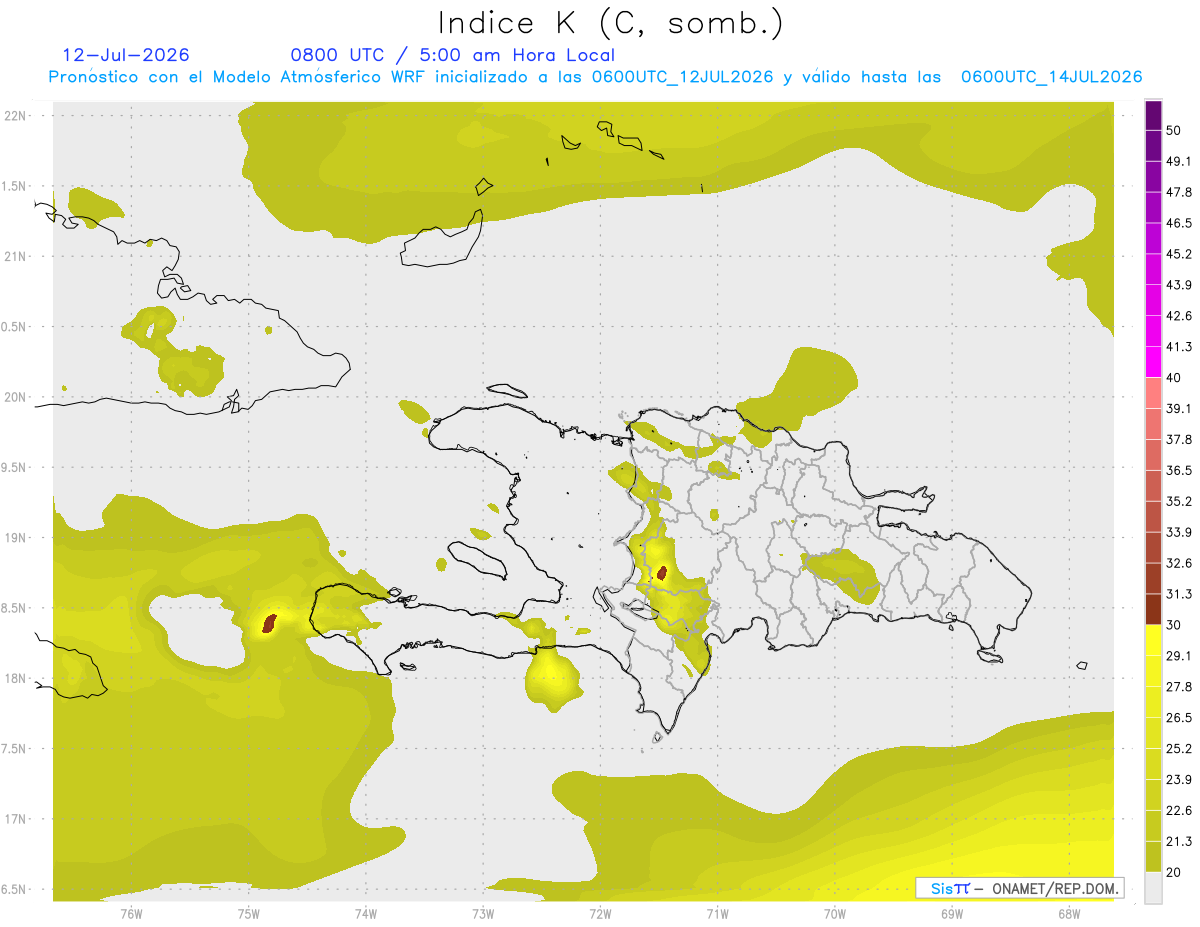Click the colorbar value 20
The image size is (1200, 927).
click(1174, 873)
